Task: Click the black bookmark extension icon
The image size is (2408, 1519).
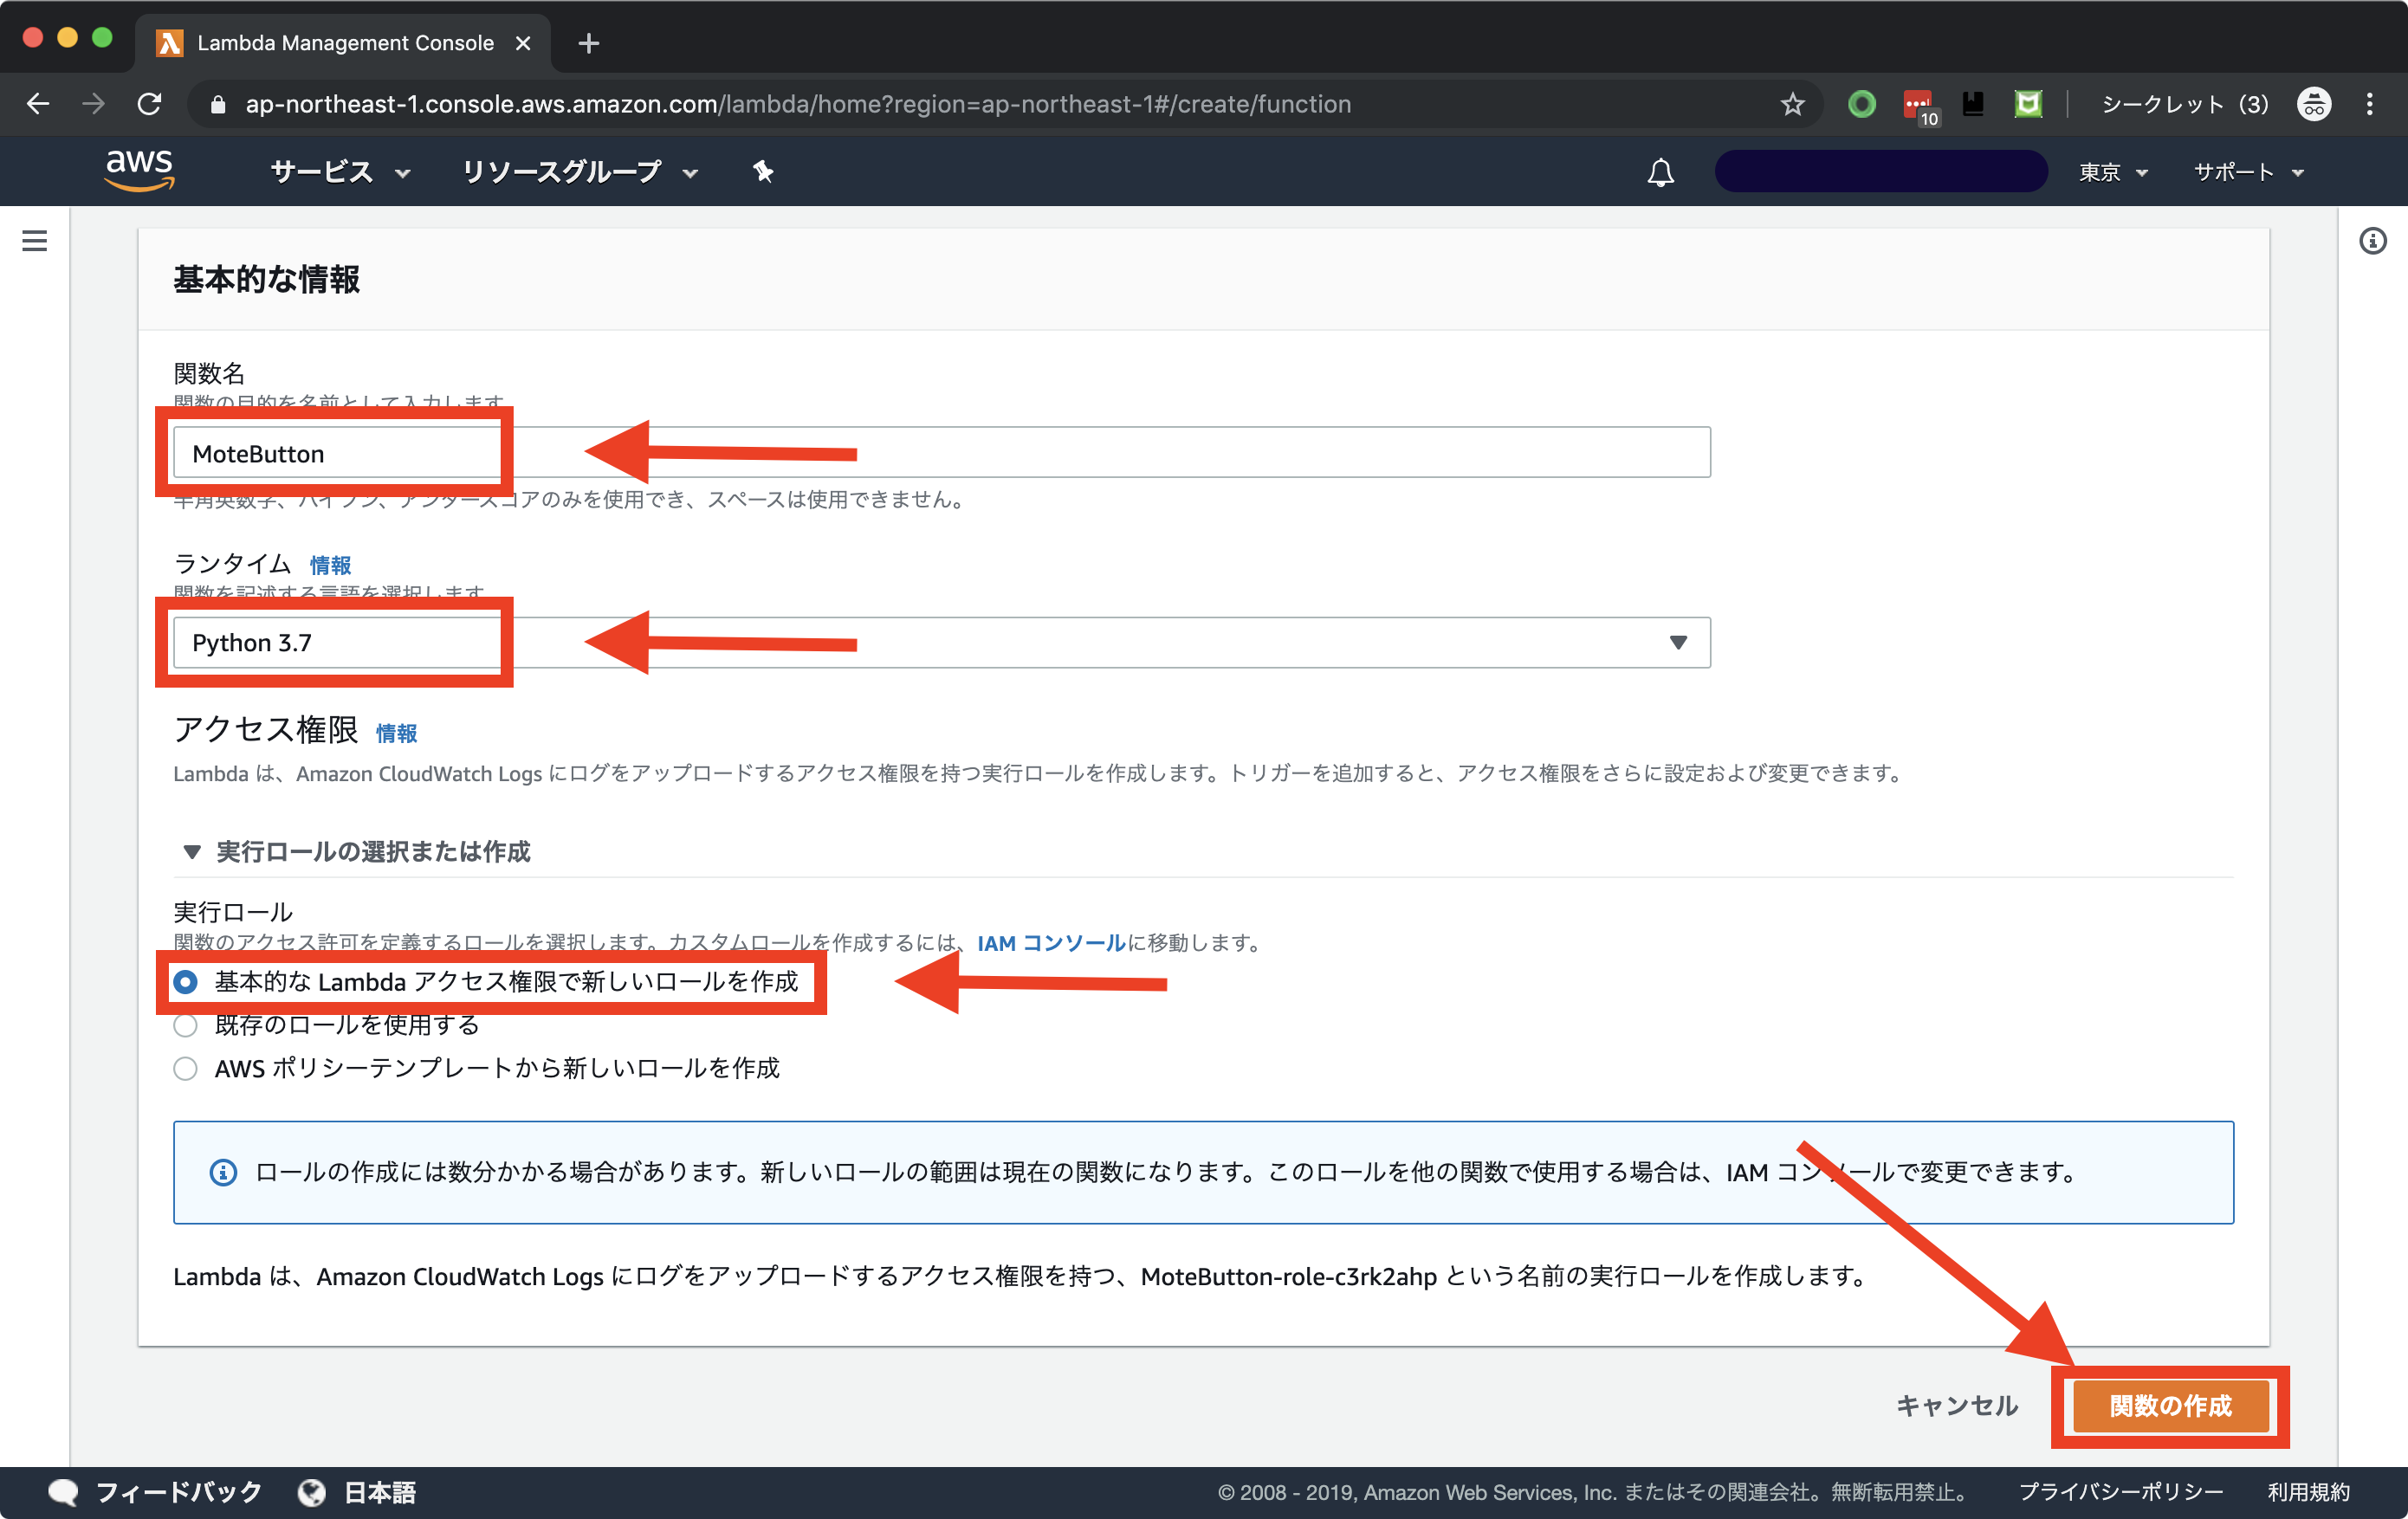Action: [x=1973, y=104]
